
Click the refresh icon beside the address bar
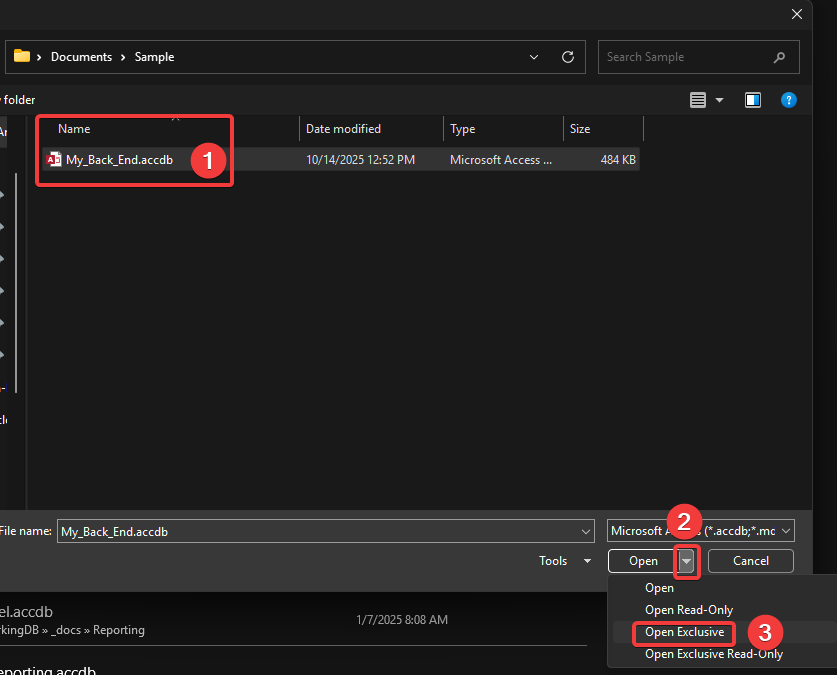point(568,57)
